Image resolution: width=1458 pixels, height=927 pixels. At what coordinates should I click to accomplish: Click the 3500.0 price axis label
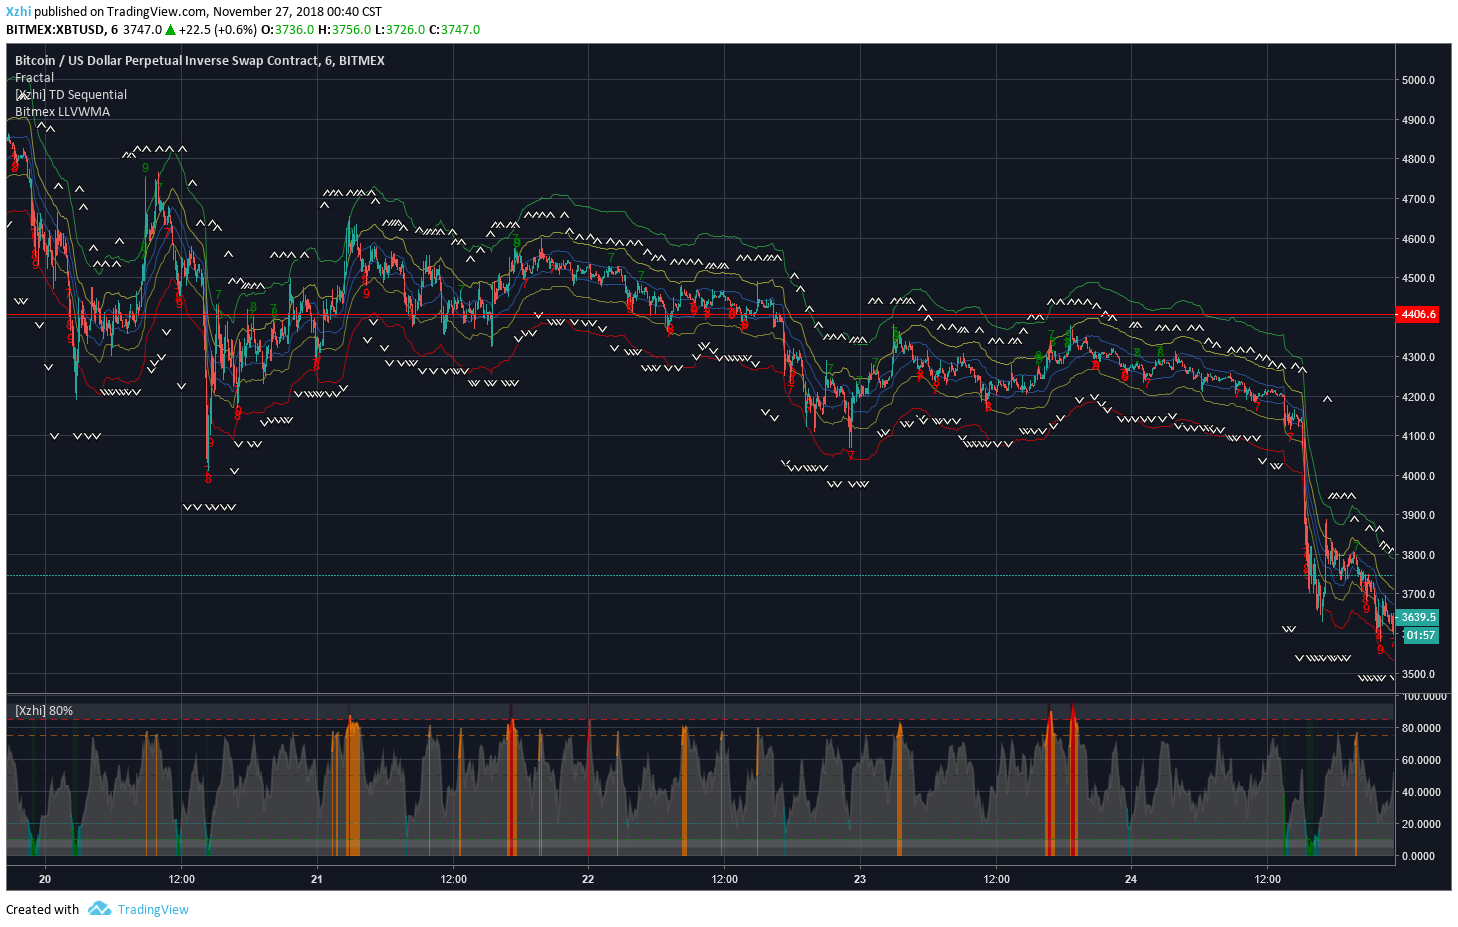tap(1418, 674)
